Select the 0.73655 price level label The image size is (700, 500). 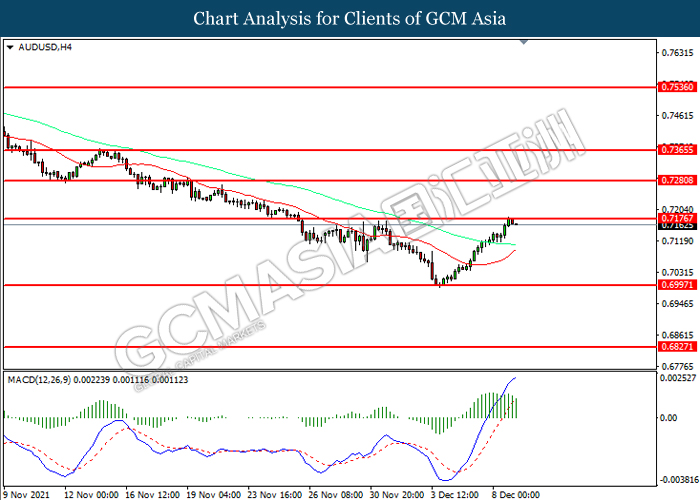click(677, 150)
